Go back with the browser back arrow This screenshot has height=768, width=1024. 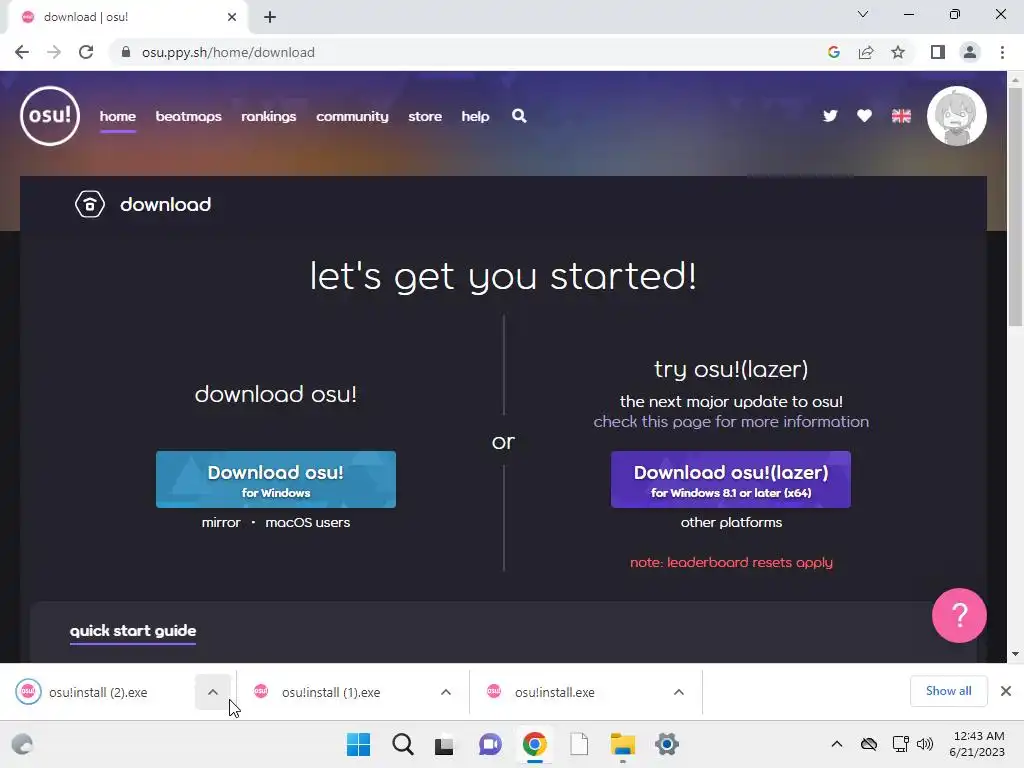pyautogui.click(x=22, y=52)
